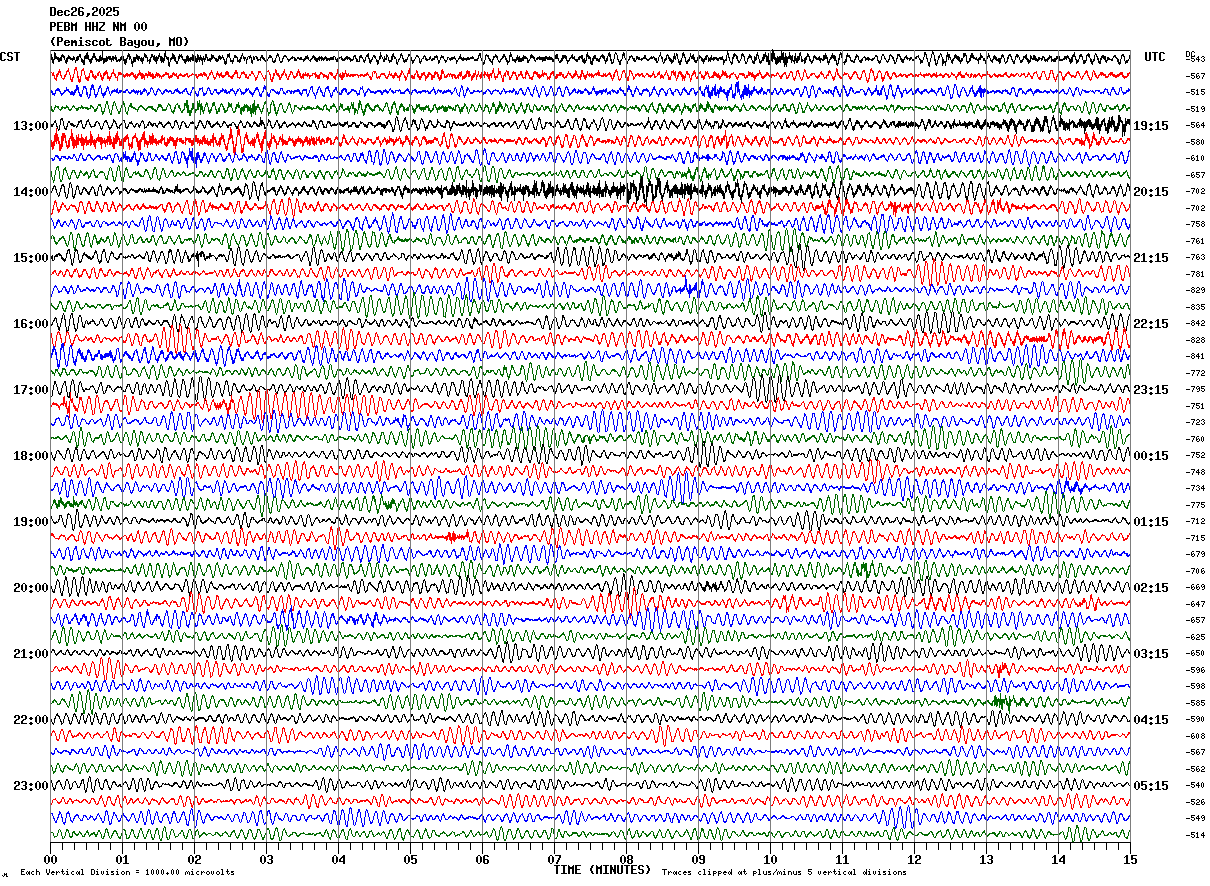The height and width of the screenshot is (886, 1210).
Task: Click the 02:15 UTC time label
Action: (1151, 588)
